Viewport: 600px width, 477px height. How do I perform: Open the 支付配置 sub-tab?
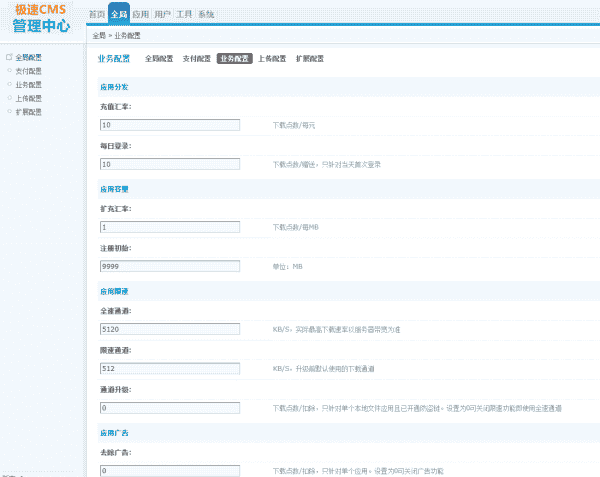196,59
